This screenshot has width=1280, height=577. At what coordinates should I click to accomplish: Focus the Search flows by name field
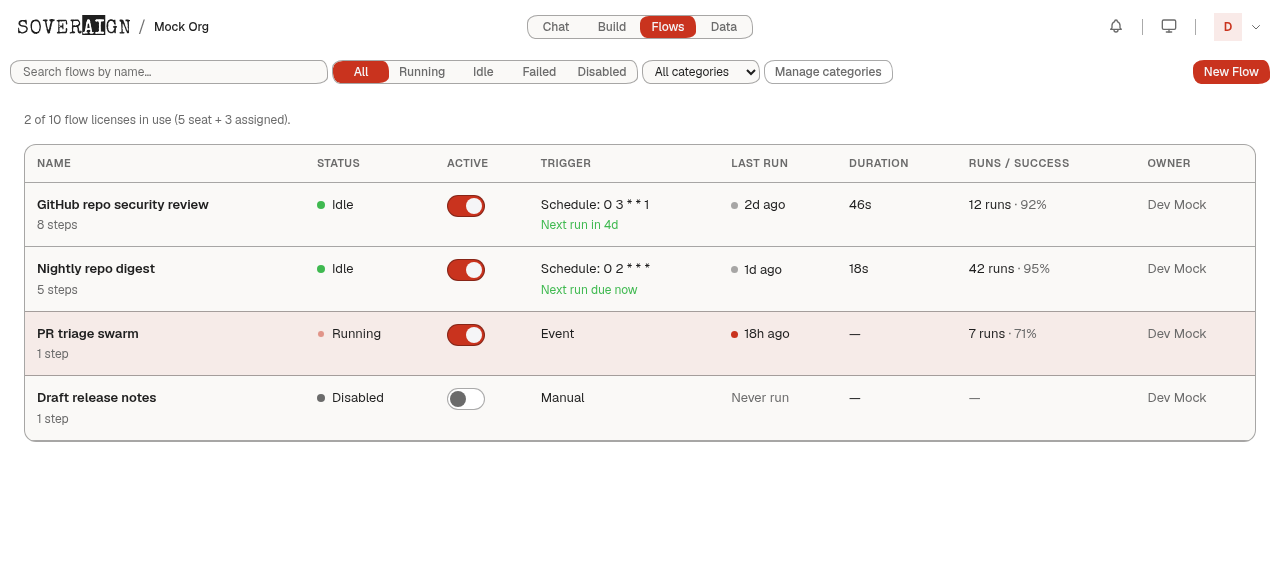click(169, 72)
